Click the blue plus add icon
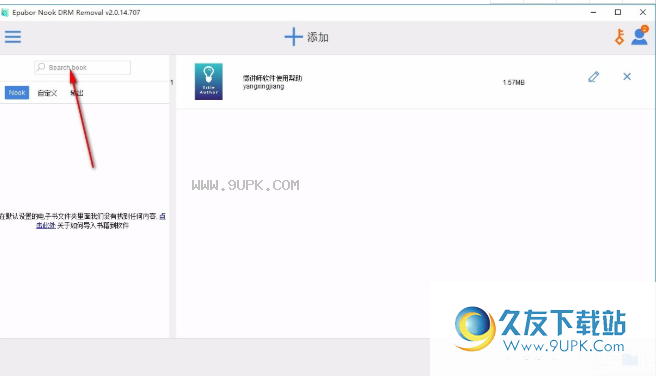This screenshot has width=656, height=376. [293, 37]
